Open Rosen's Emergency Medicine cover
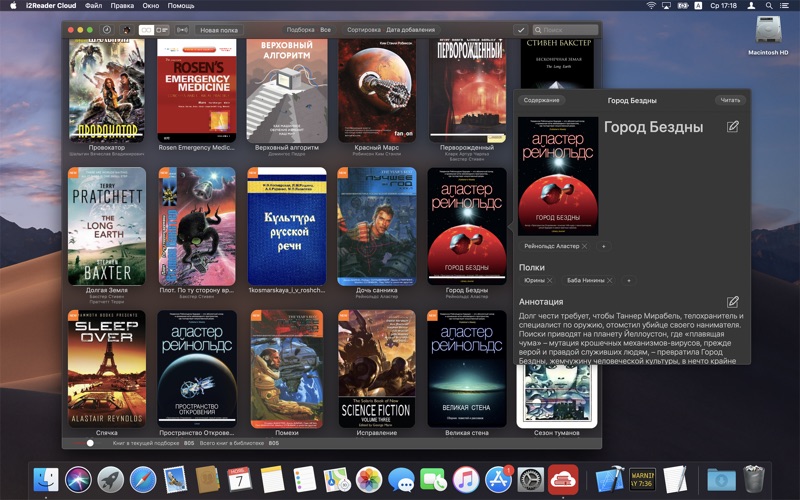Viewport: 800px width, 500px height. point(197,90)
